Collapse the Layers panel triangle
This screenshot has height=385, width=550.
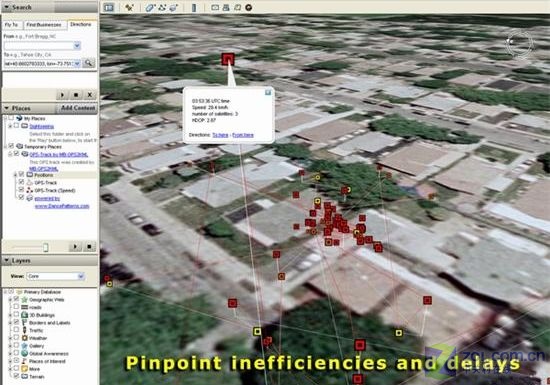[6, 261]
